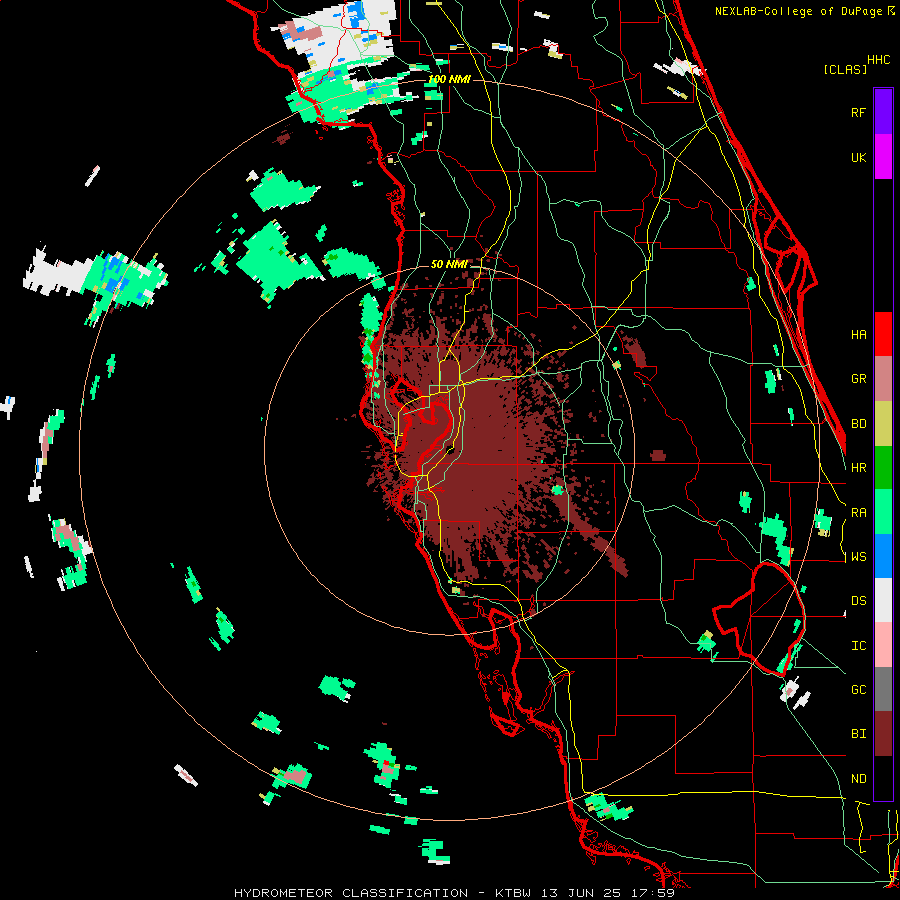Click the "[CLAS]" units label
Screen dimensions: 900x900
point(845,69)
